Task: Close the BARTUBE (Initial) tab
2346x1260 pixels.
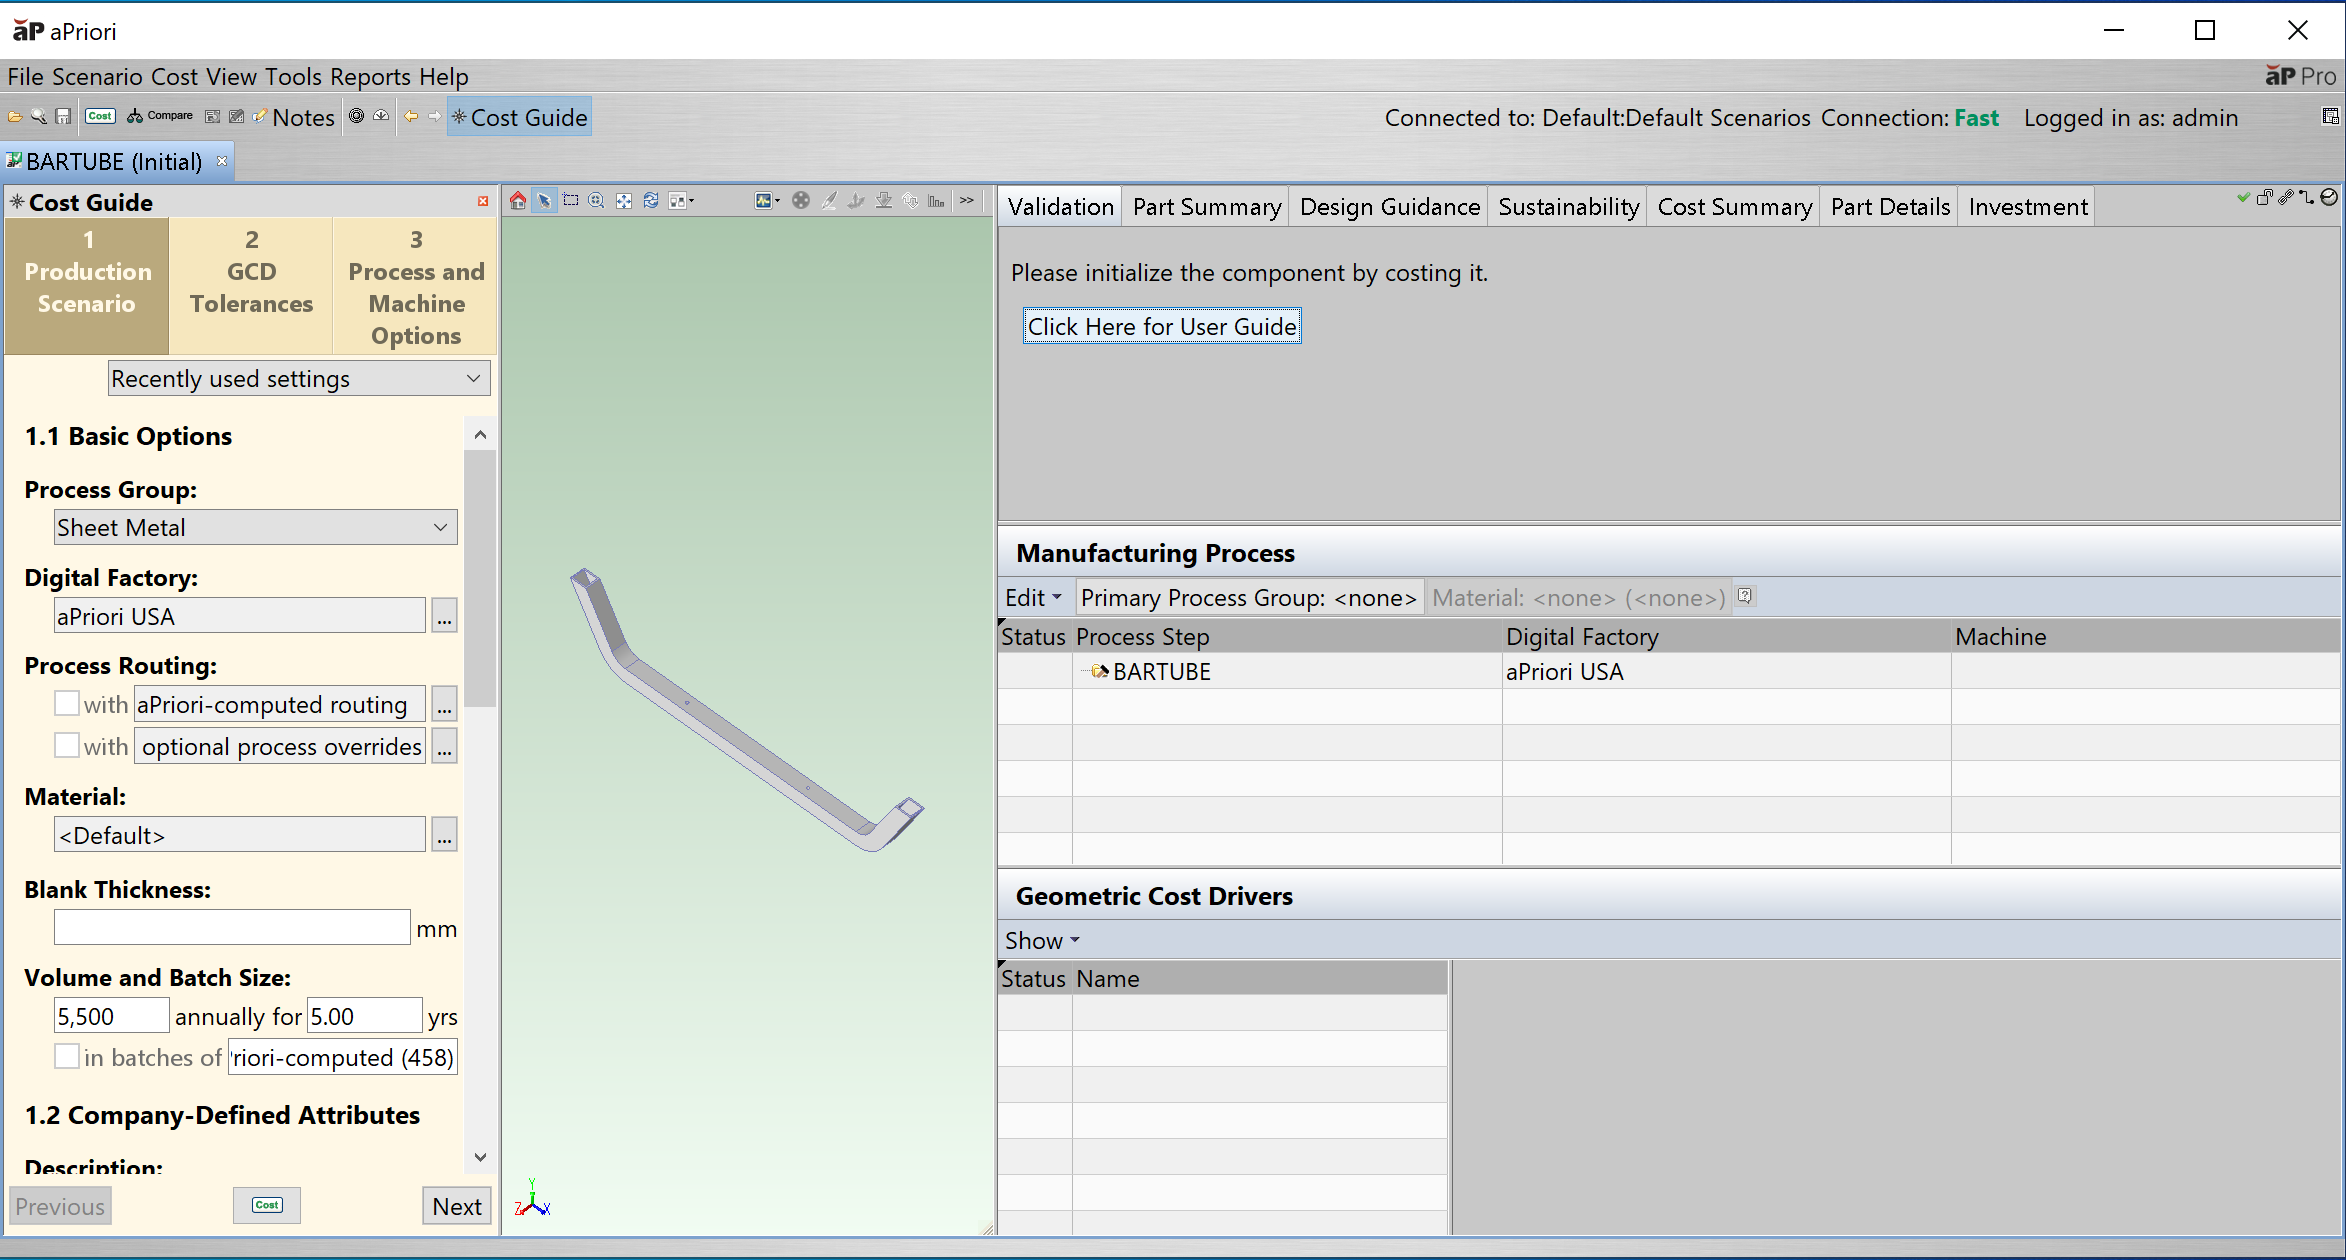Action: click(x=222, y=161)
